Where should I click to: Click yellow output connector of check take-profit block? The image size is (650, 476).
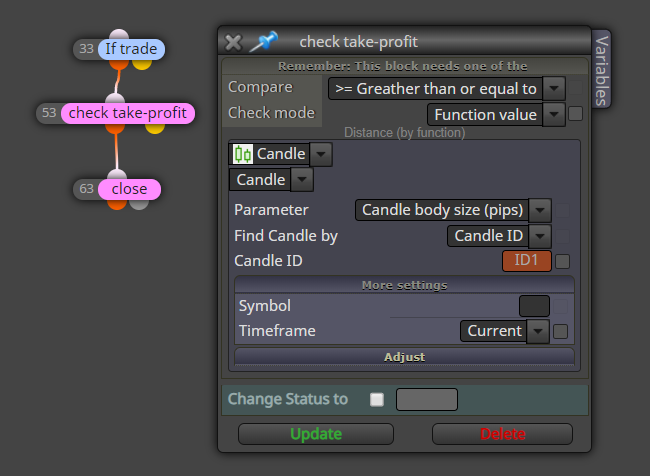click(155, 128)
